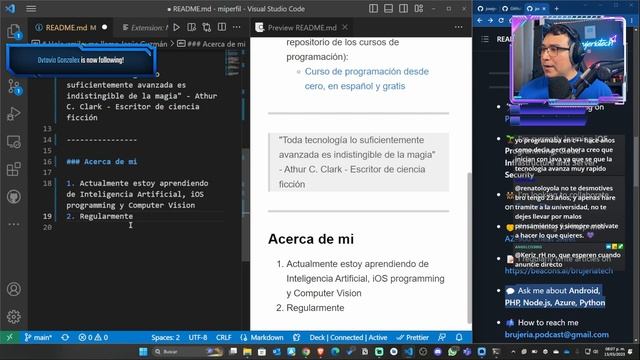This screenshot has width=640, height=360.
Task: Go forward in the browser window
Action: pos(490,20)
